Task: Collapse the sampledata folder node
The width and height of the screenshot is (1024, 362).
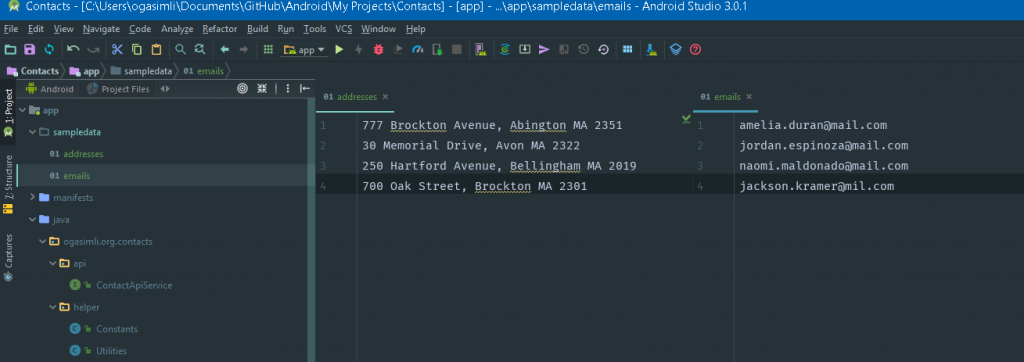Action: coord(32,132)
